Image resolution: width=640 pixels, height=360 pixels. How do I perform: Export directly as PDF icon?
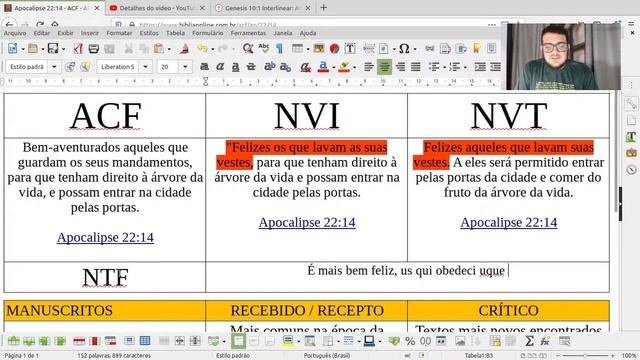(78, 48)
